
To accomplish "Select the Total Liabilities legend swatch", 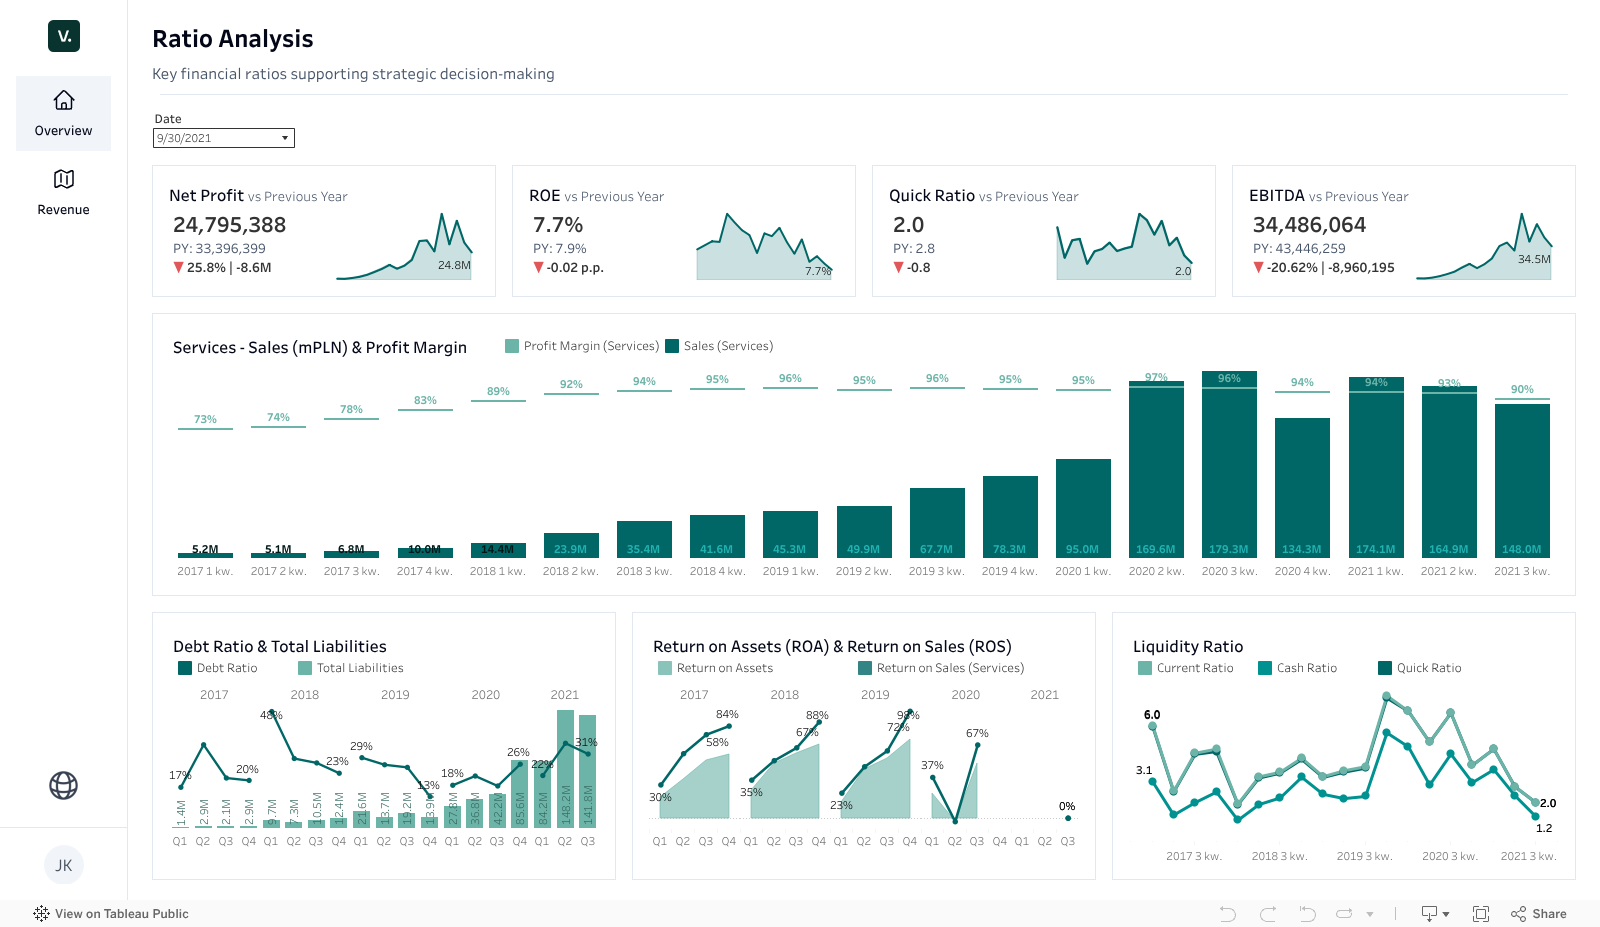I will point(305,668).
